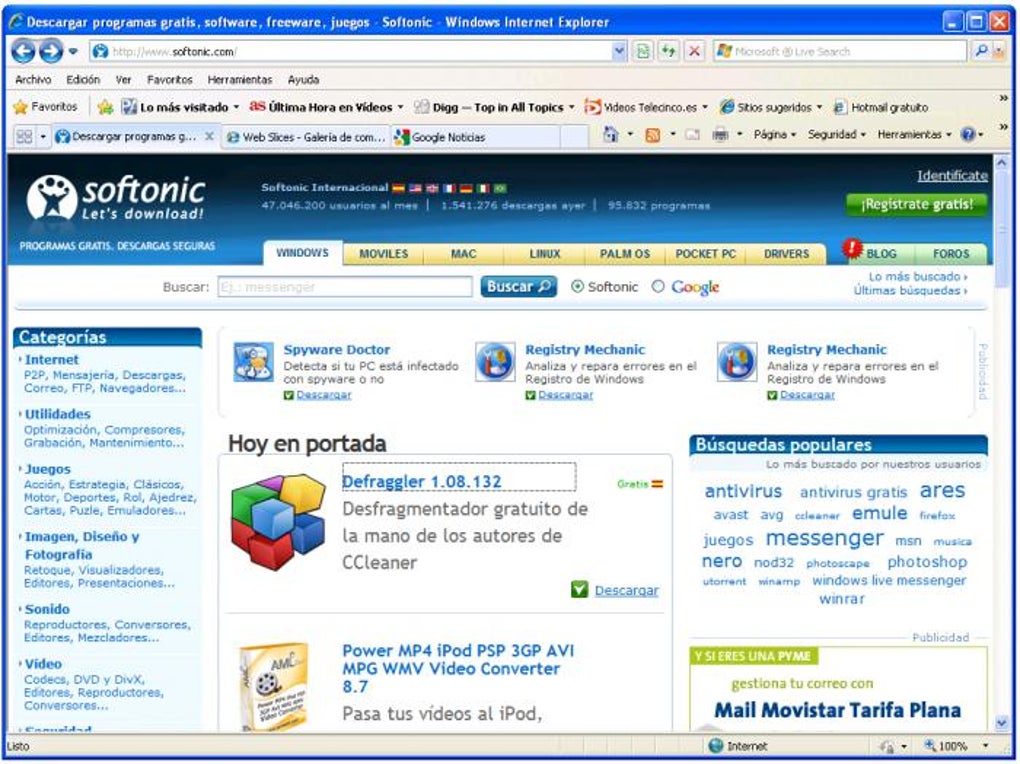Click Descargar link under Spyware Doctor
1020x764 pixels.
coord(324,395)
